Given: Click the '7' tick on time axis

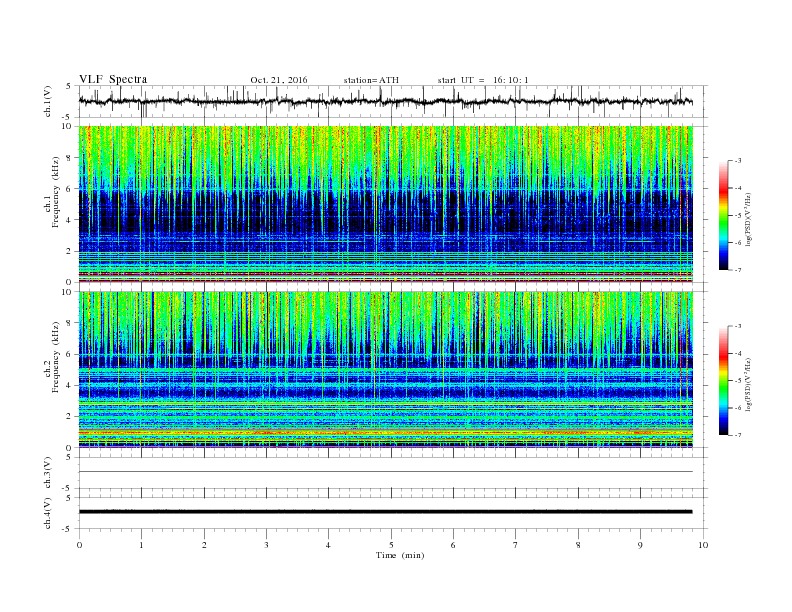Looking at the screenshot, I should (x=516, y=545).
